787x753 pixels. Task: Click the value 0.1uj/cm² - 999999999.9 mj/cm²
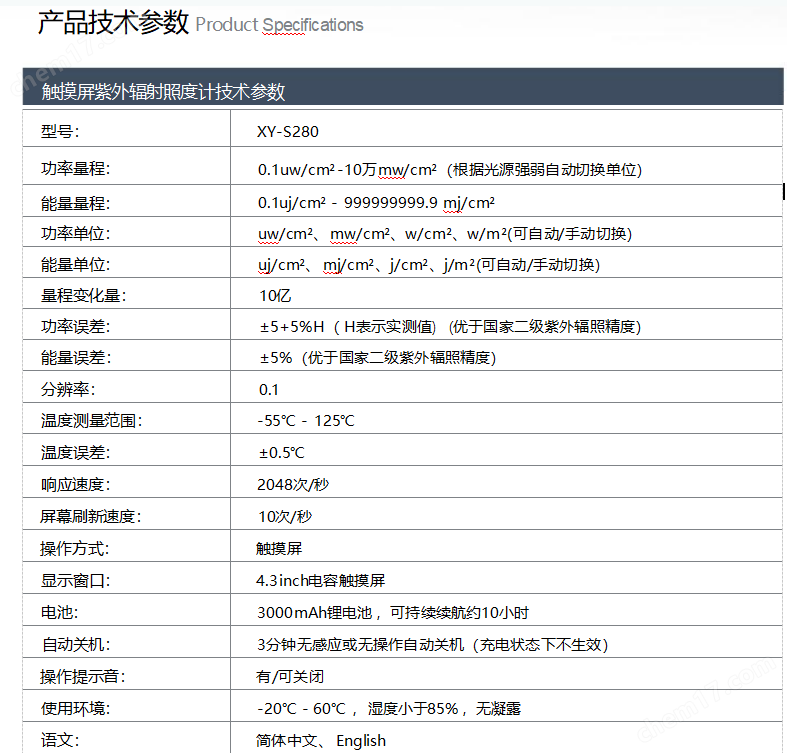tap(376, 203)
